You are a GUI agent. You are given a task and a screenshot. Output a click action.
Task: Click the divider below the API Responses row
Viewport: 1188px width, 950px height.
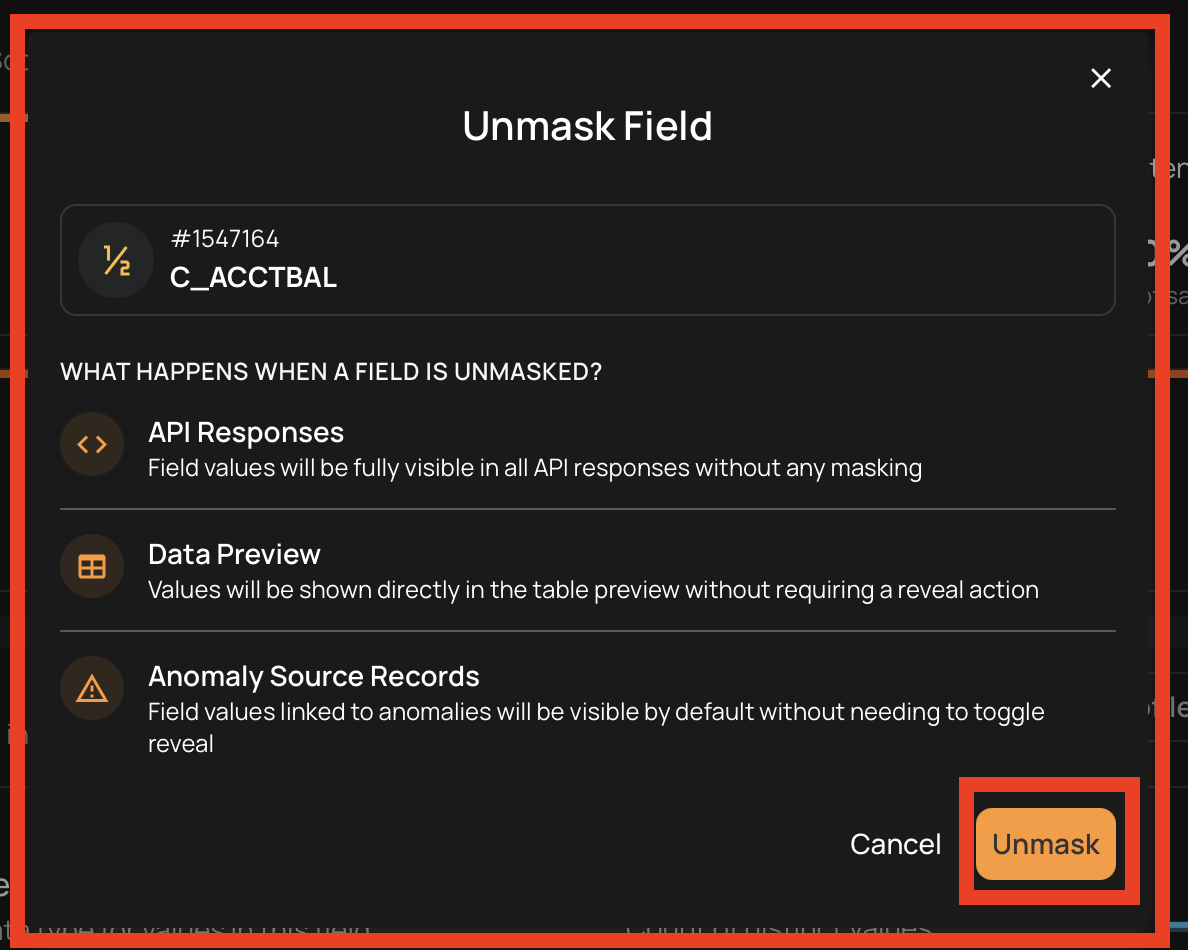click(x=588, y=510)
